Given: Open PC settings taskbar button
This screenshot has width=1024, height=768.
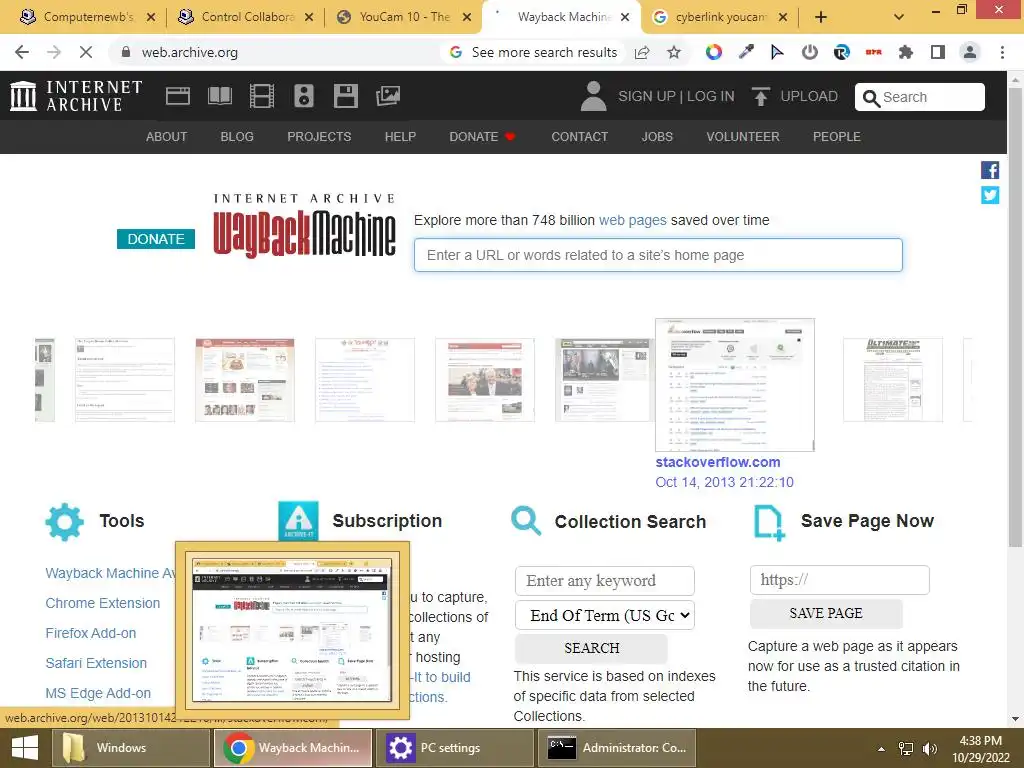Looking at the screenshot, I should pyautogui.click(x=455, y=748).
